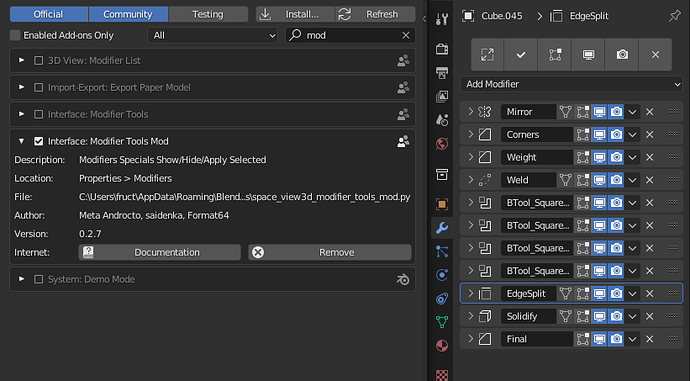Click the Weld modifier type icon

coord(484,180)
